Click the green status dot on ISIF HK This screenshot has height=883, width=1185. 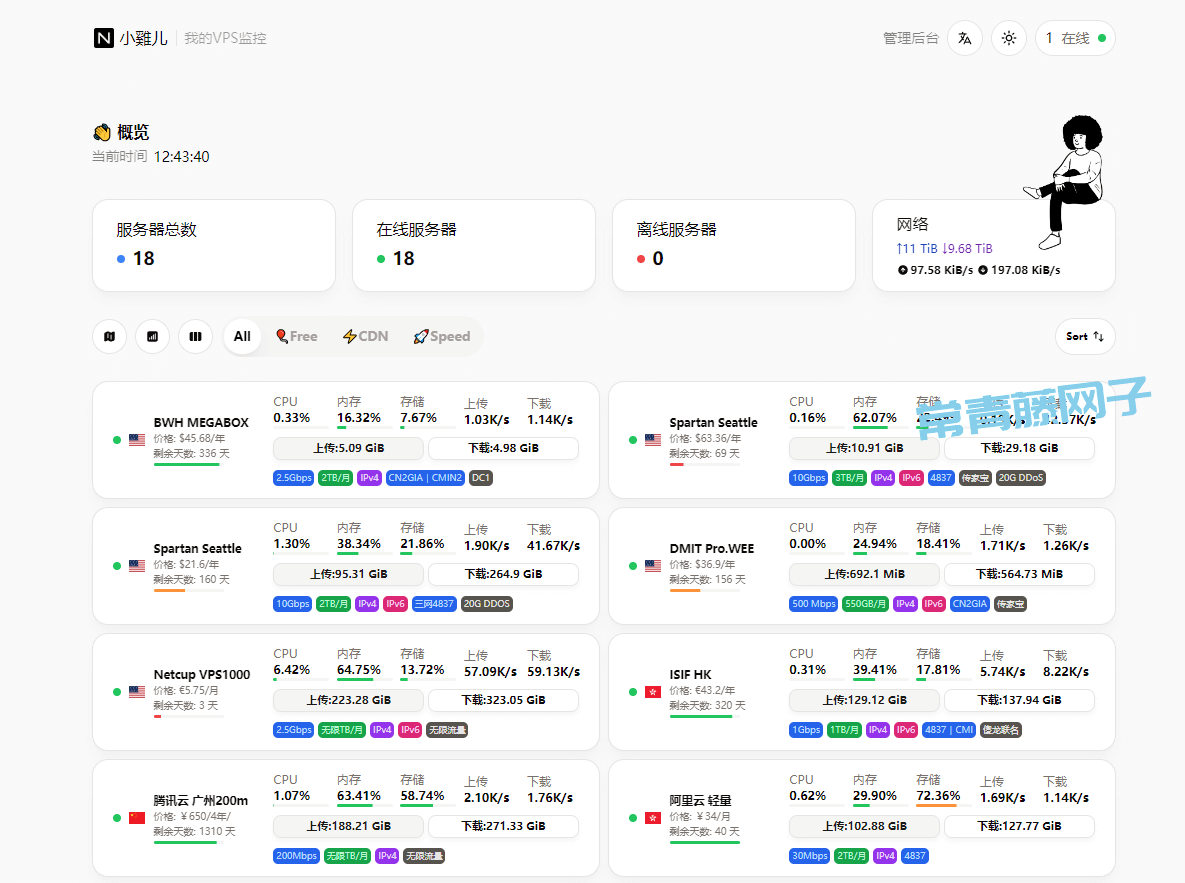pos(633,692)
